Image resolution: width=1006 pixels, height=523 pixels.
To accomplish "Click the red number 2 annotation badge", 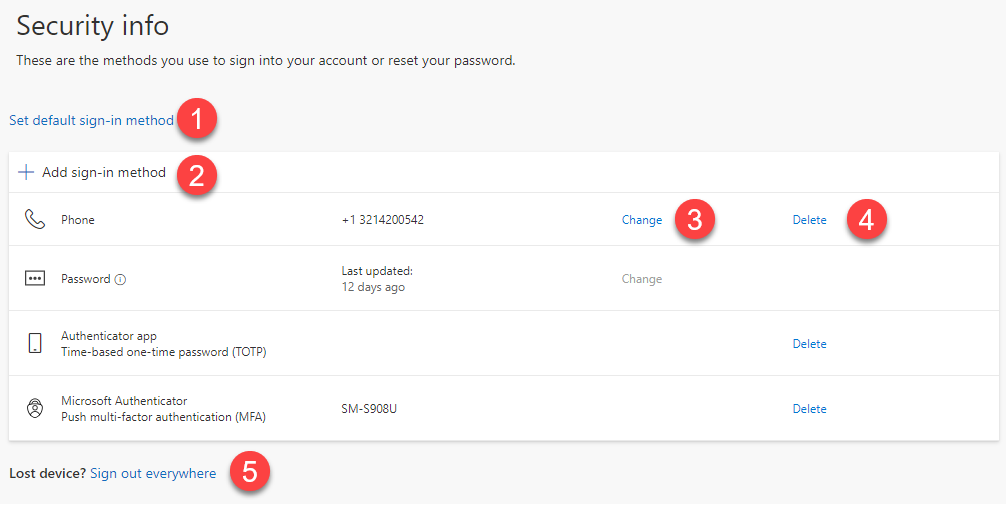I will coord(197,176).
